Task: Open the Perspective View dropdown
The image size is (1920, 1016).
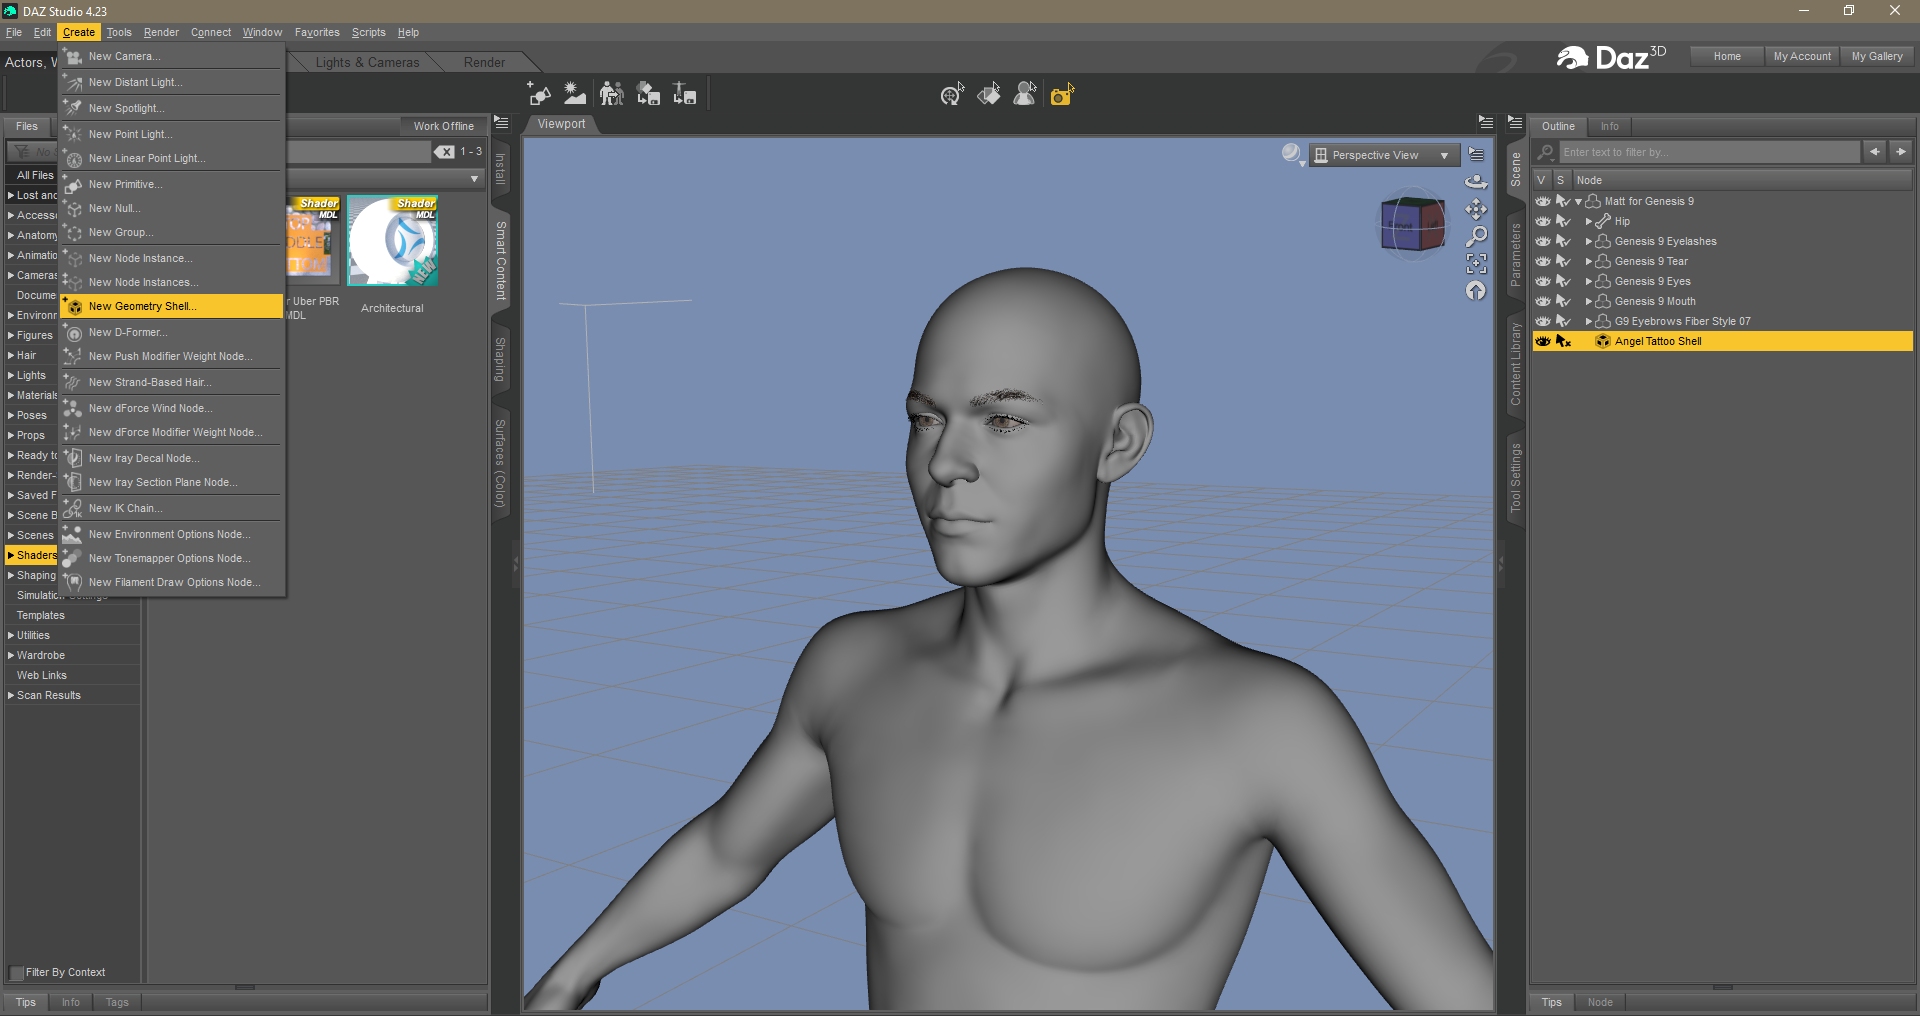Action: tap(1382, 155)
